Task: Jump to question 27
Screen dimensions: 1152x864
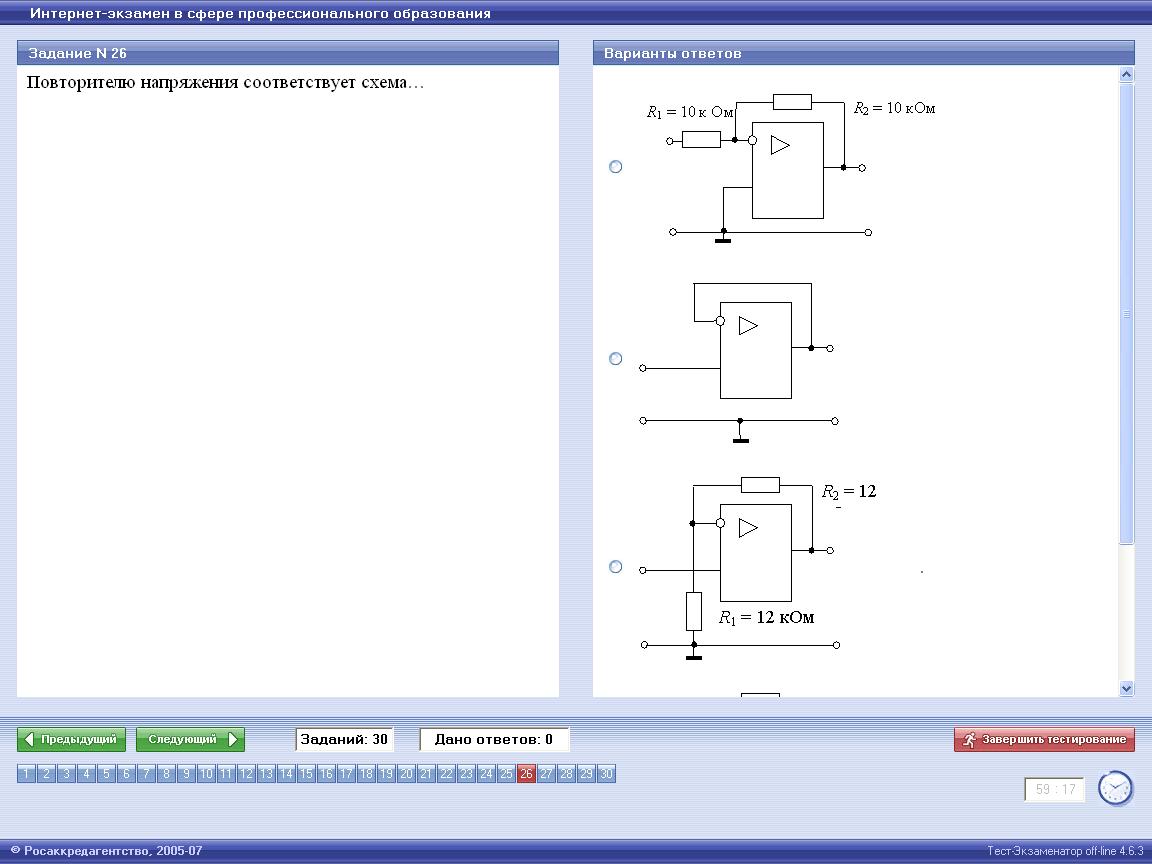Action: [x=546, y=774]
